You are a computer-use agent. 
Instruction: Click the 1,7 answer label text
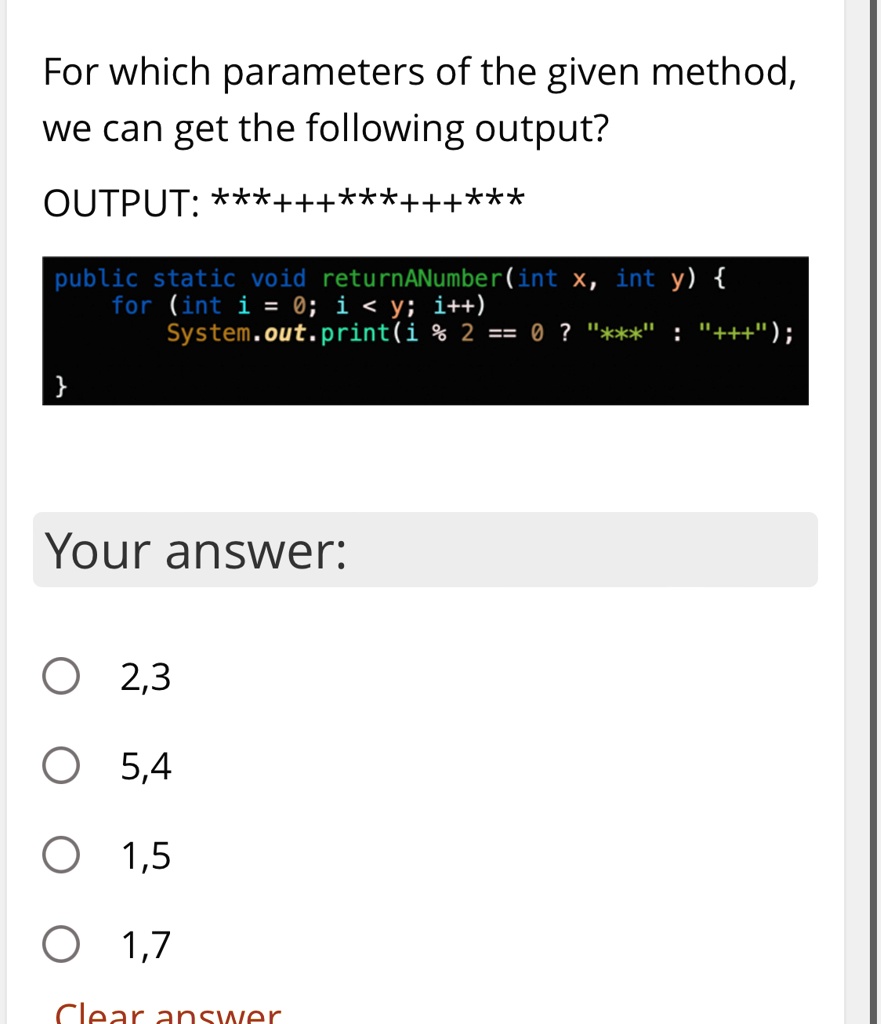pos(144,942)
